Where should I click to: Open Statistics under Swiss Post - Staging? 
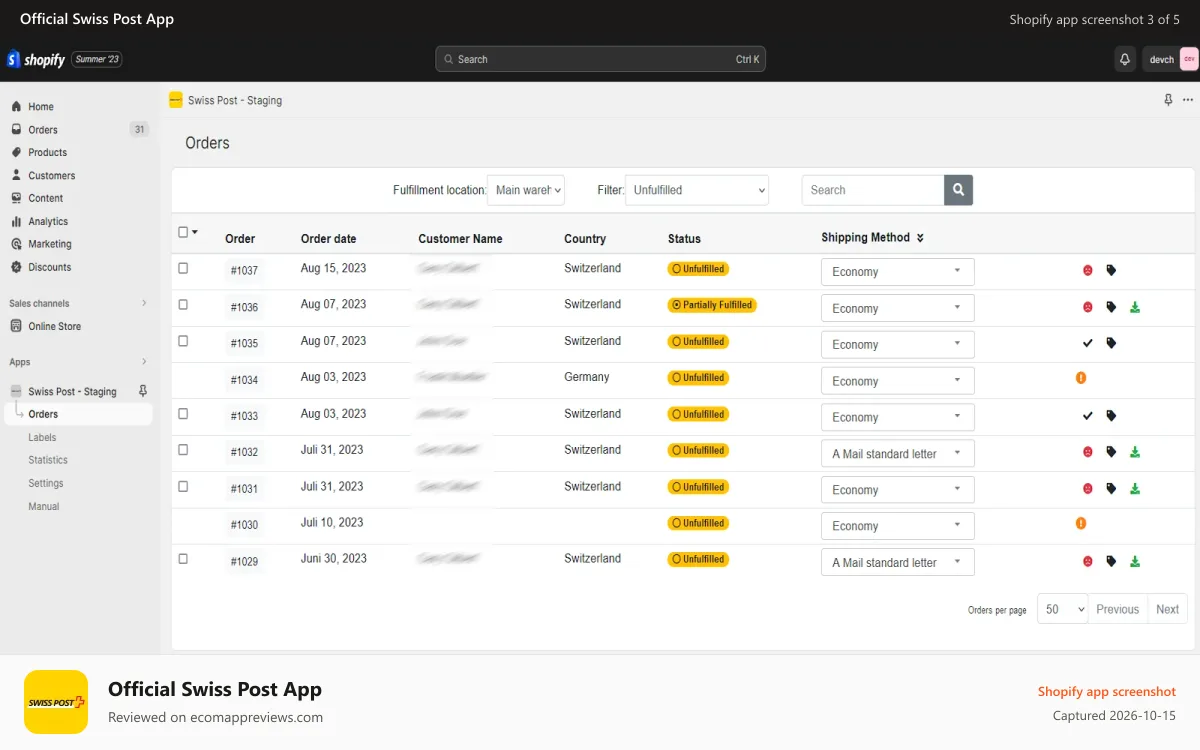point(48,461)
